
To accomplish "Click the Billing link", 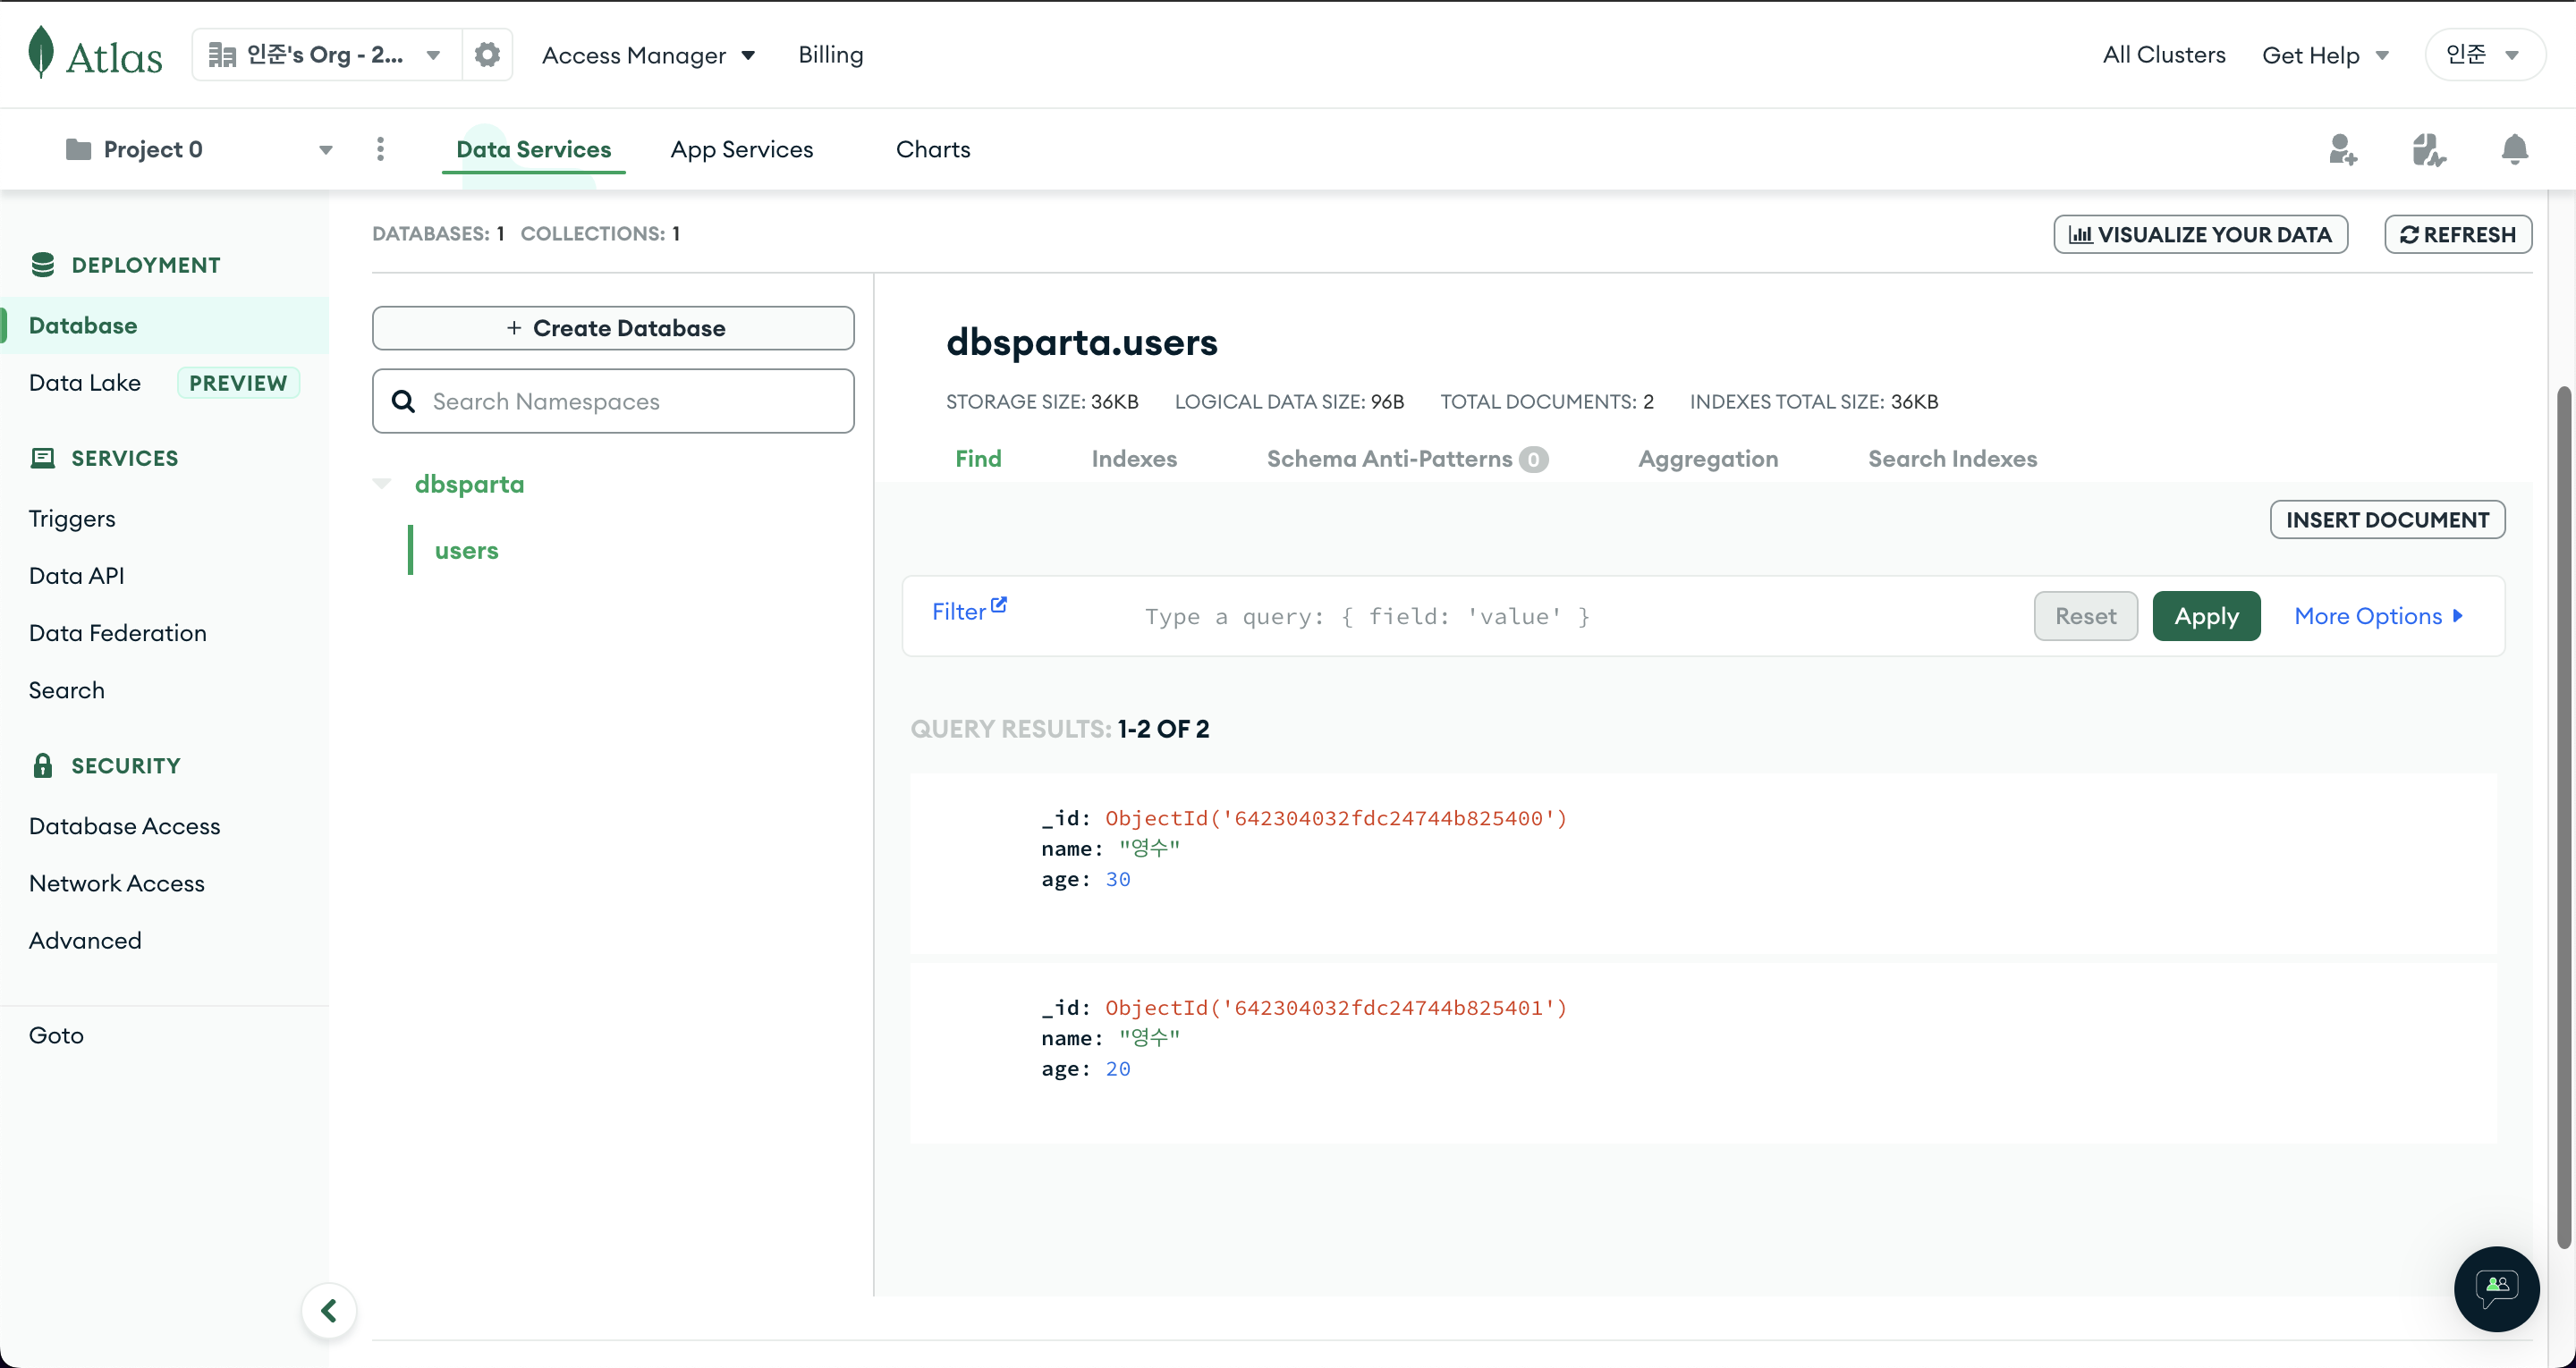I will click(831, 54).
